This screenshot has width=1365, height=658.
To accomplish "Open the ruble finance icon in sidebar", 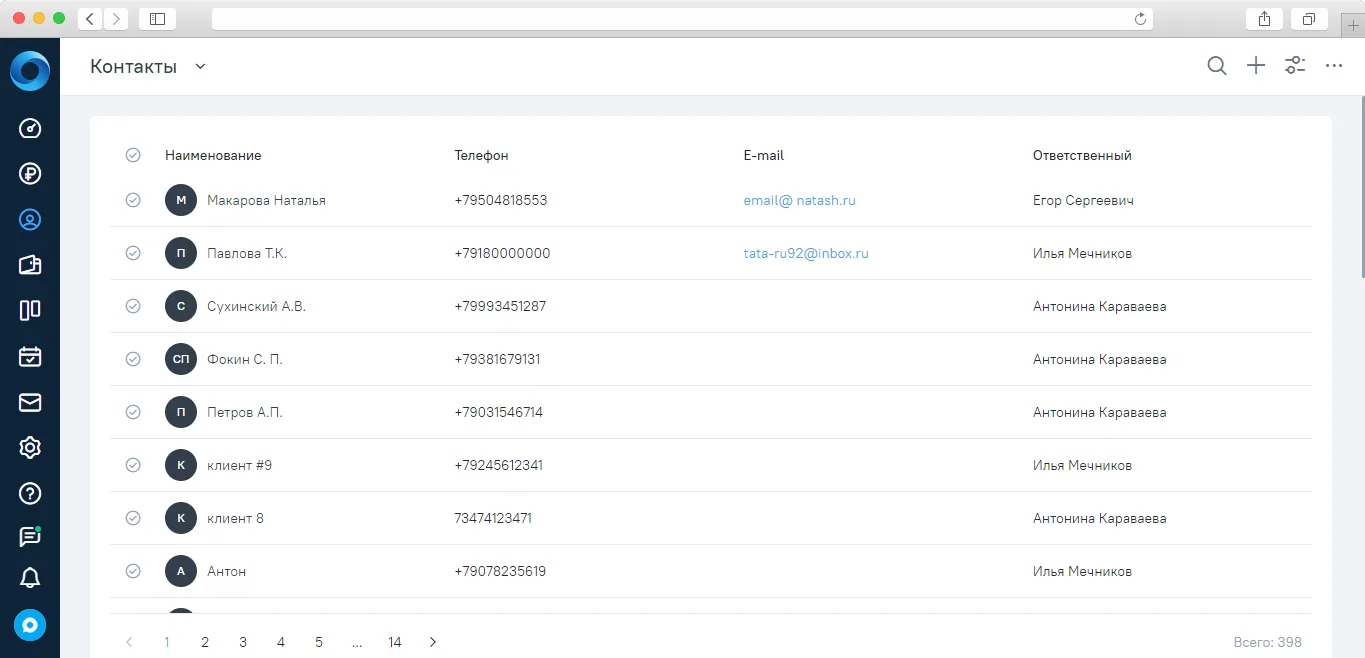I will [30, 174].
